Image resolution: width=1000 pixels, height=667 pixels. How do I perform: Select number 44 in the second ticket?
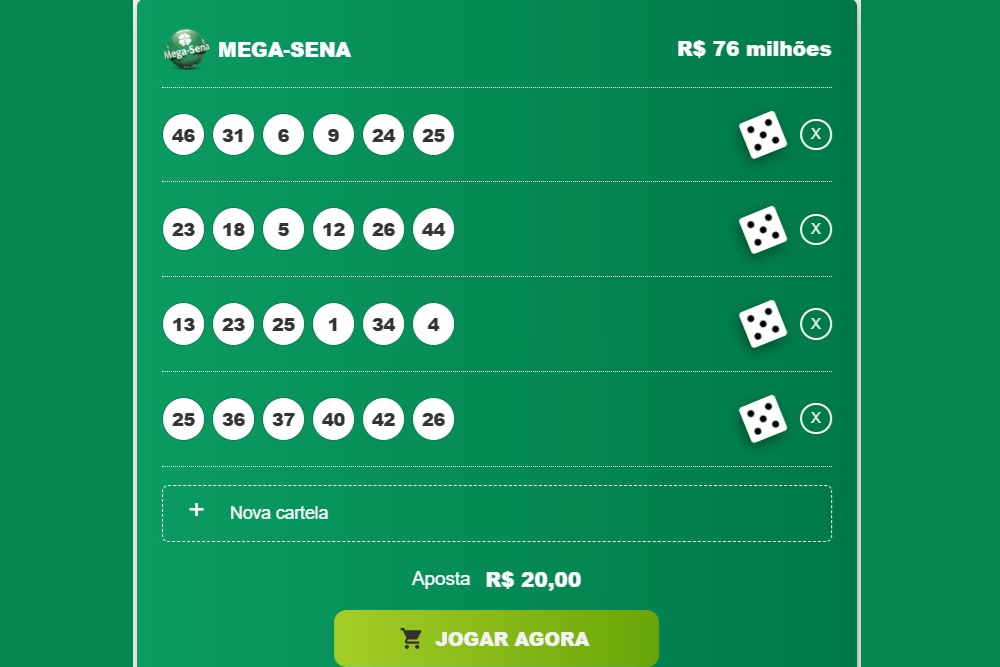click(434, 230)
